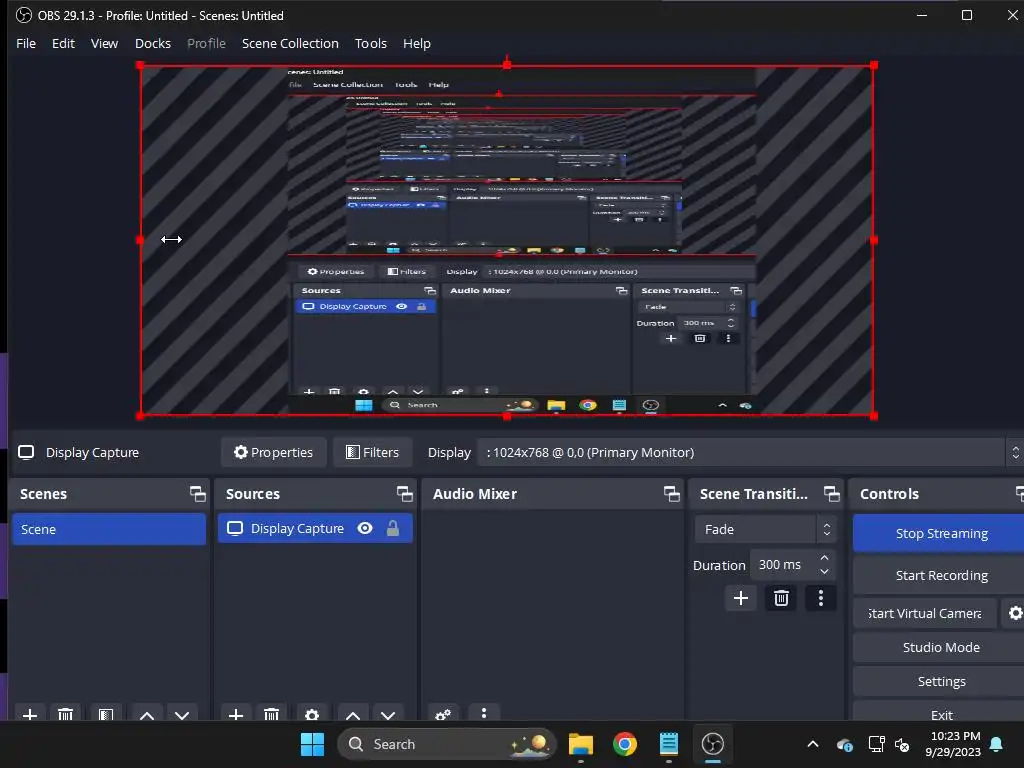Open notification bell in system tray

click(997, 744)
